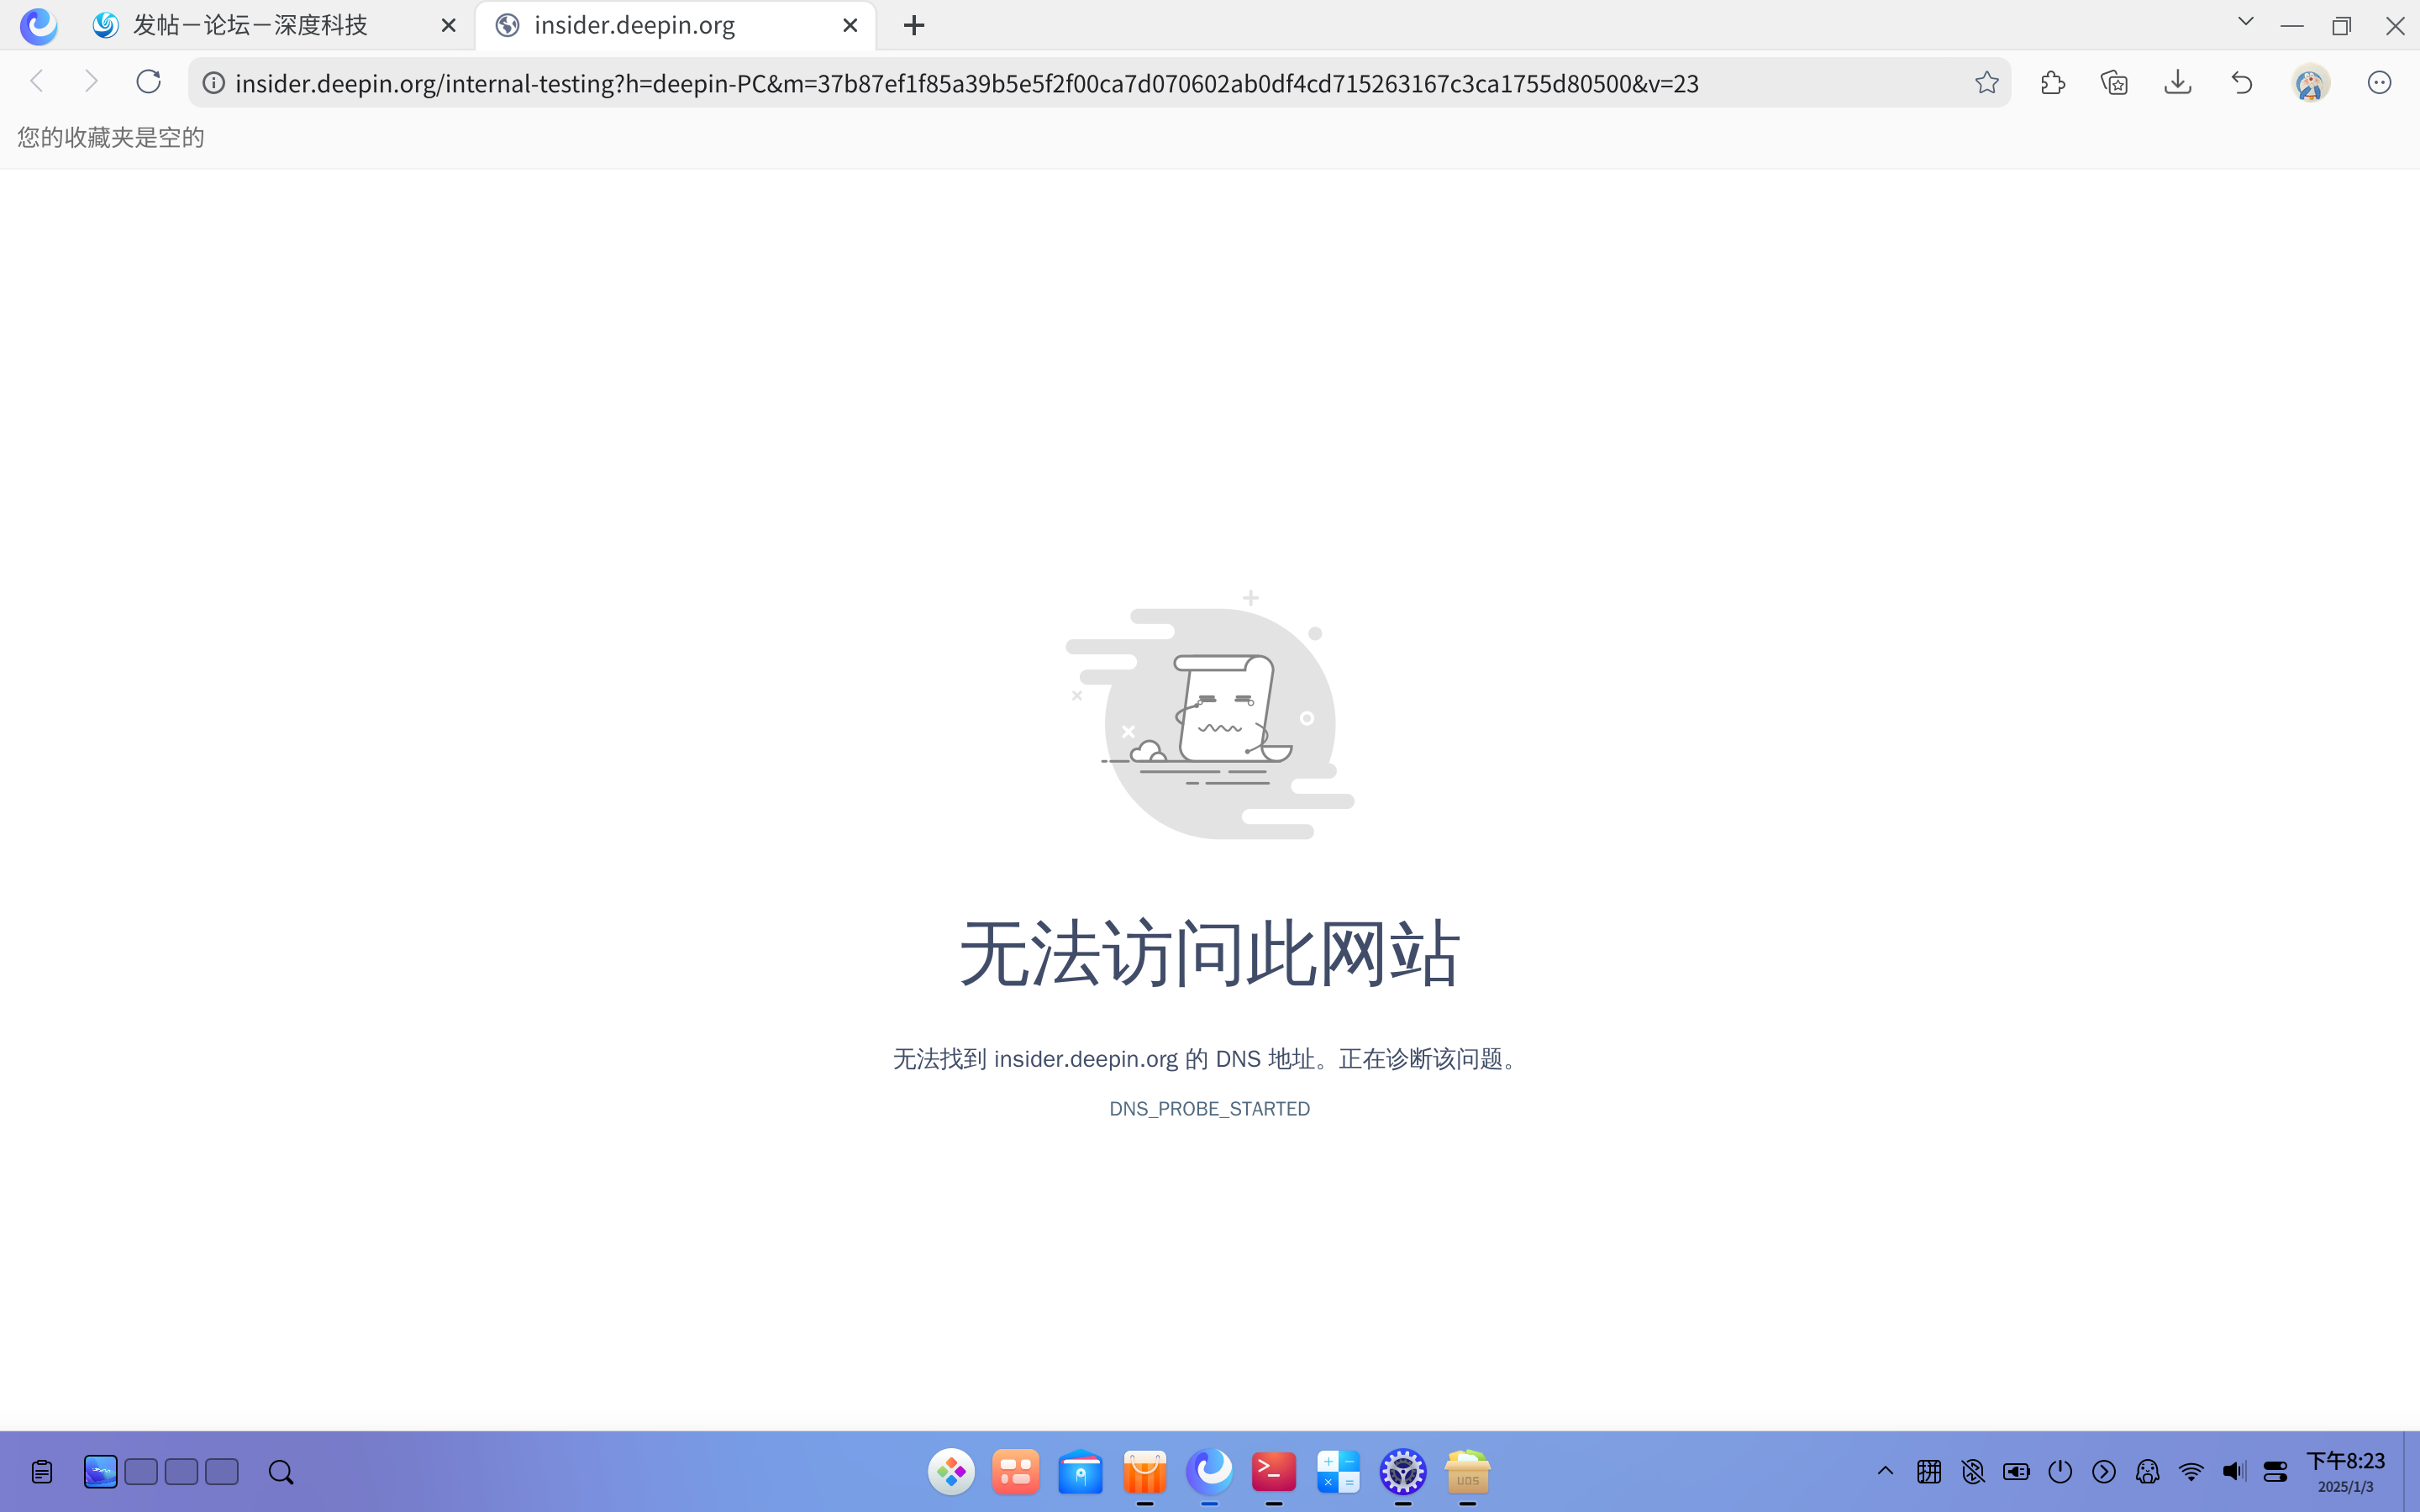Click the DNS_PROBE_STARTED error code
Screen dimensions: 2420x1512
1210,1109
